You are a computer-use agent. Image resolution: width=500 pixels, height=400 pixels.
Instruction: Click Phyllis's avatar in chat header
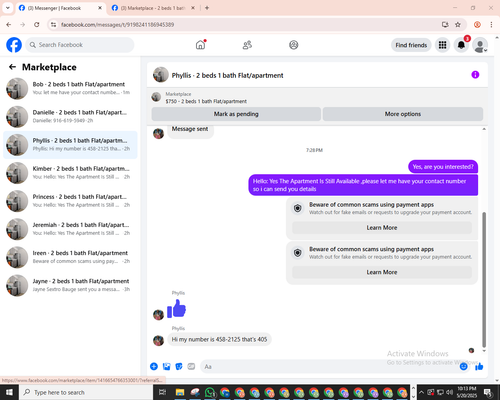point(161,75)
